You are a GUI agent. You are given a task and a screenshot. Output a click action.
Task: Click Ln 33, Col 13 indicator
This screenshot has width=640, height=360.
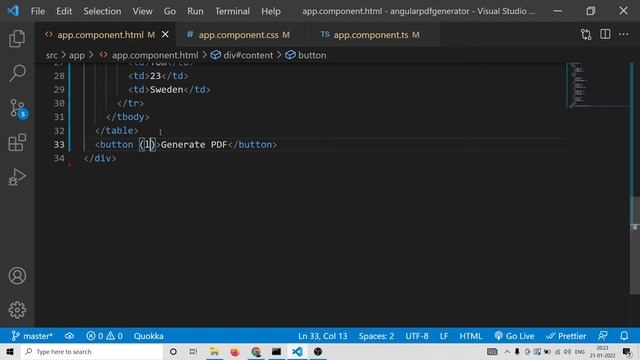coord(322,336)
